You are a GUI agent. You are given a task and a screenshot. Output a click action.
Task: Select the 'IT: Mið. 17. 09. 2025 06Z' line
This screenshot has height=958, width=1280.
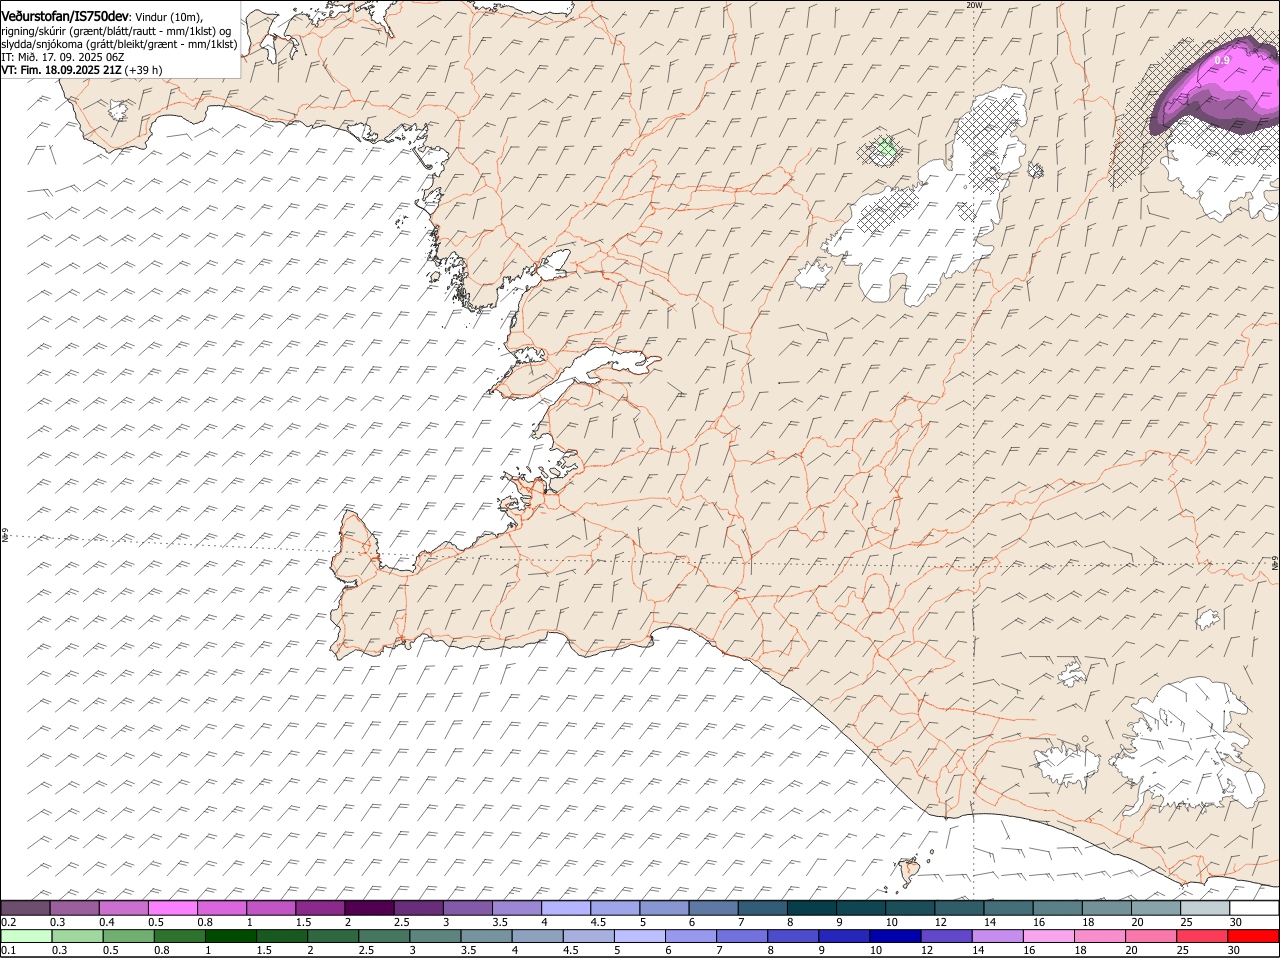coord(62,57)
